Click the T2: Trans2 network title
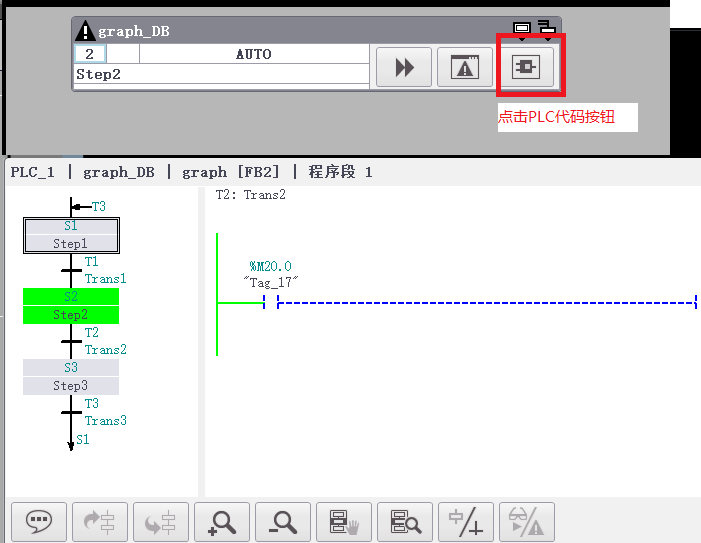This screenshot has width=701, height=543. point(250,195)
